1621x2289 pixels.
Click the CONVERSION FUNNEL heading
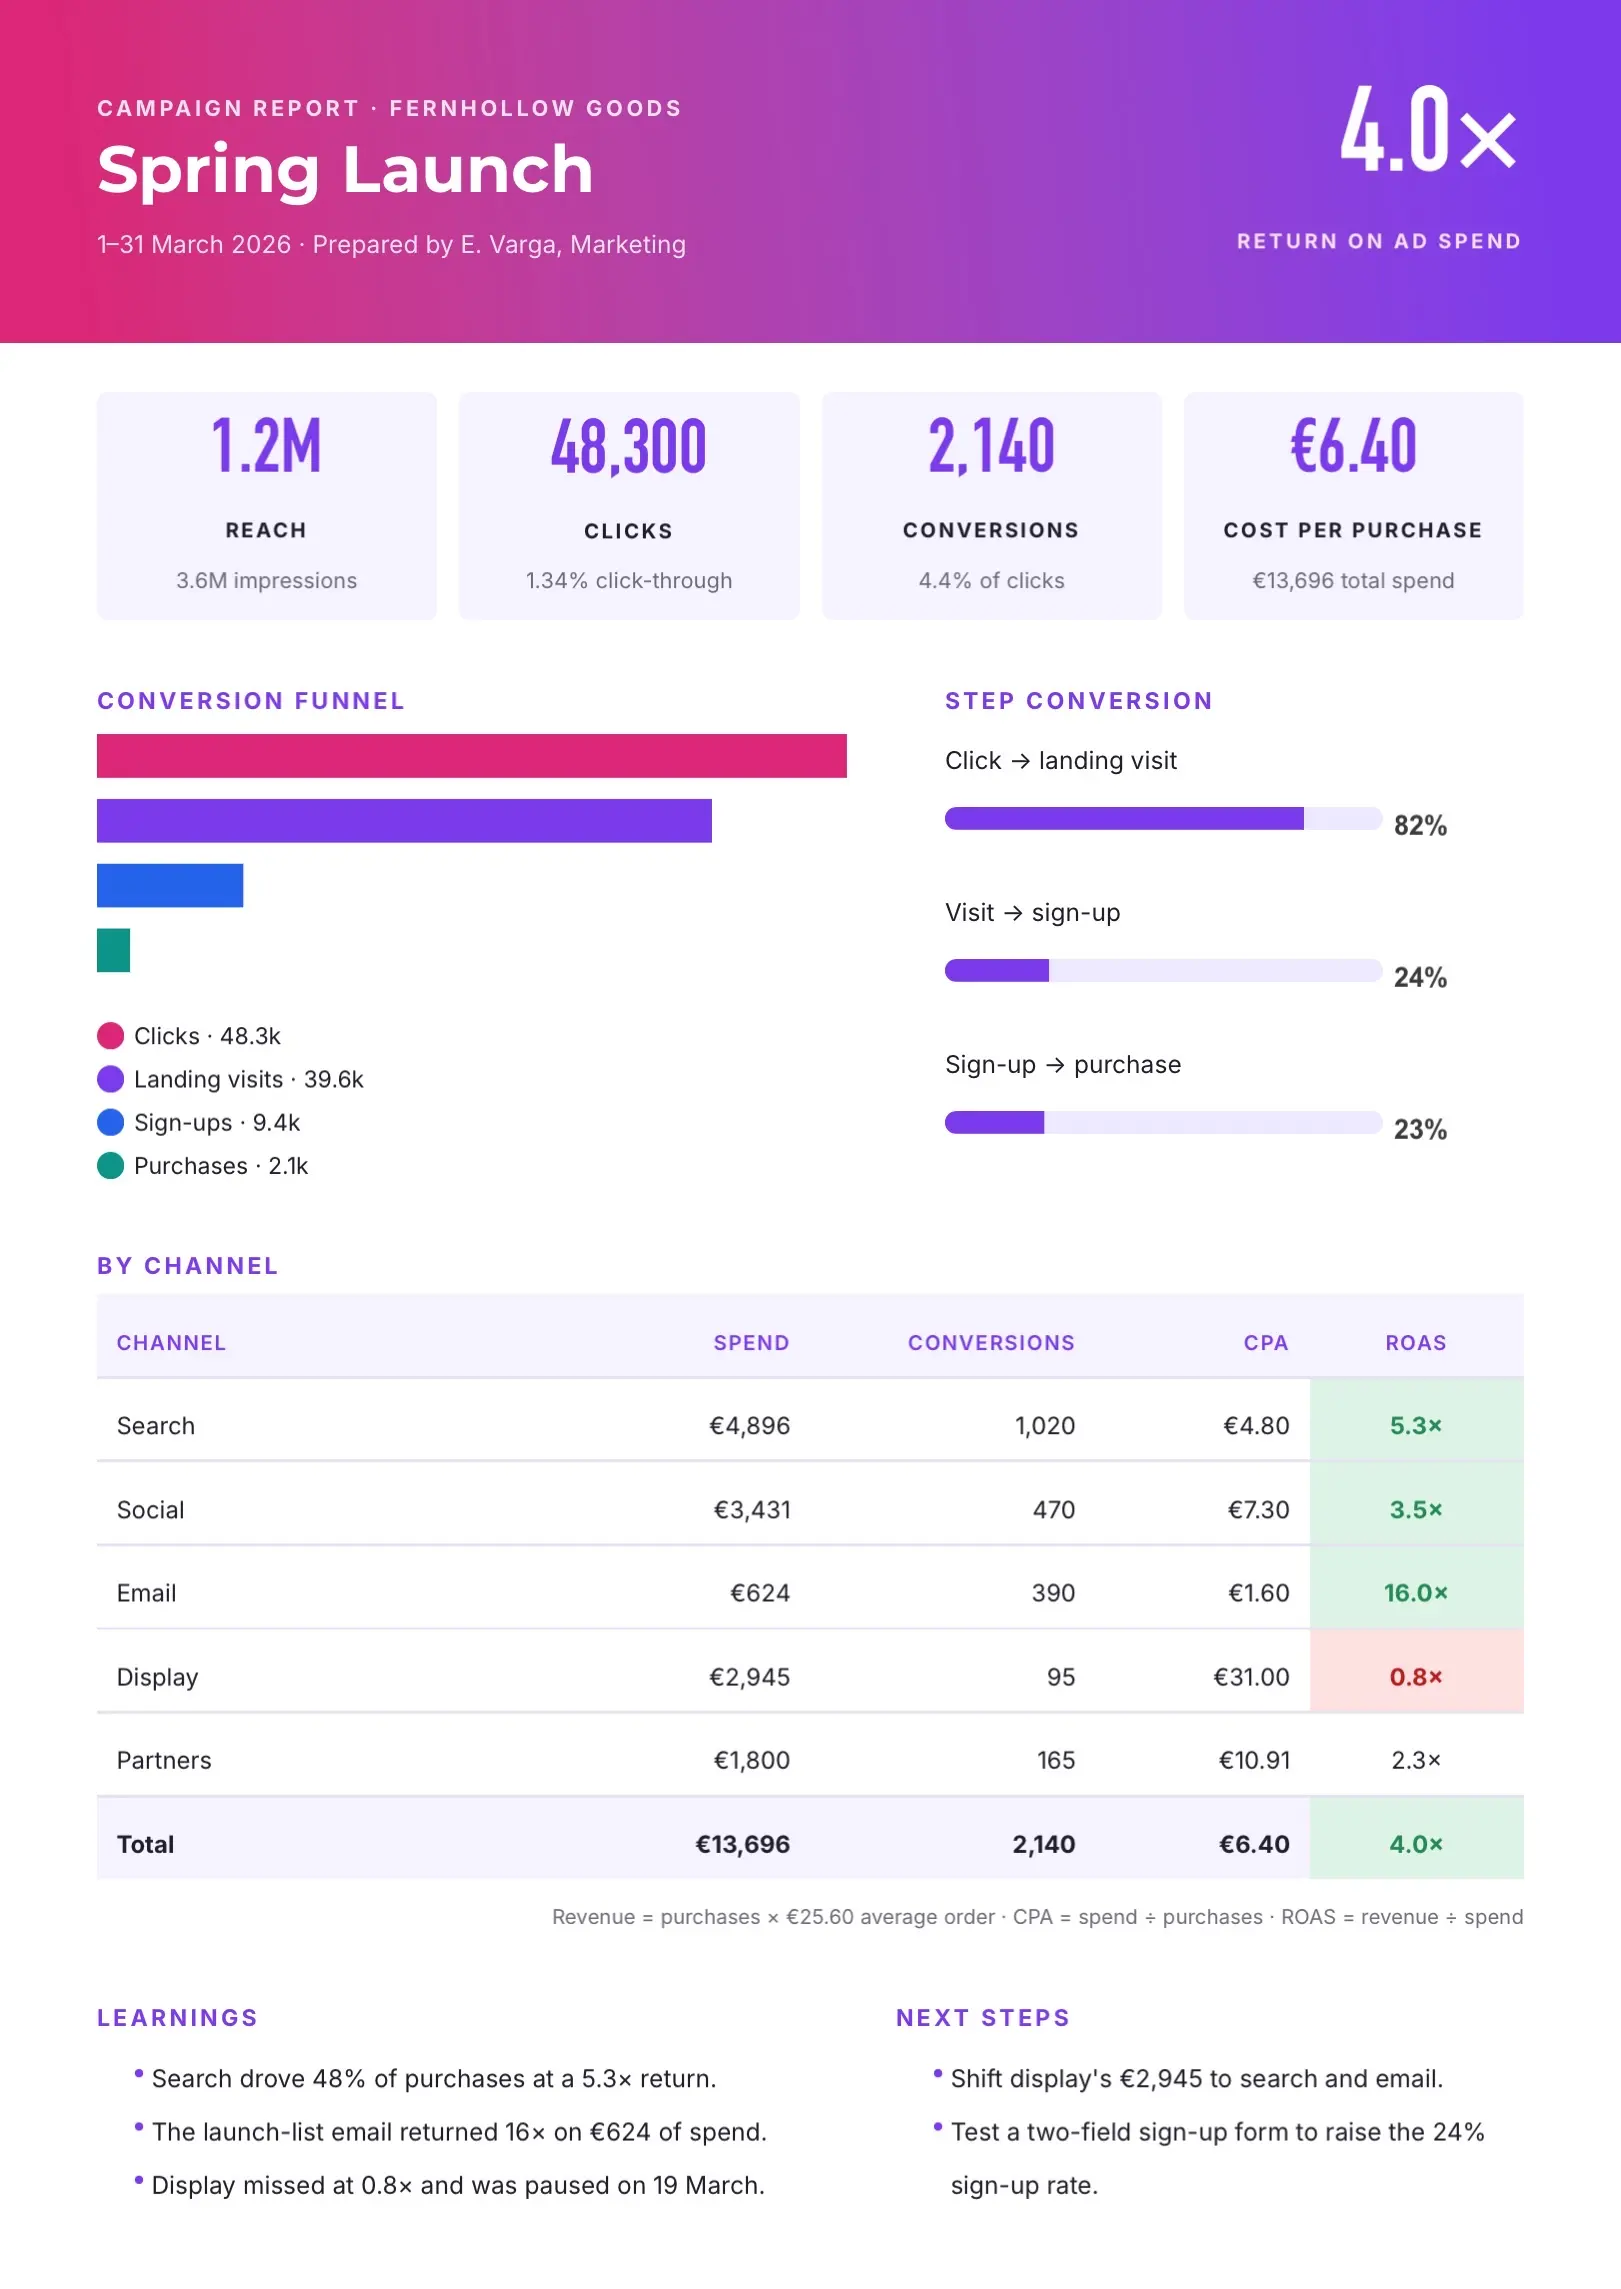[x=251, y=701]
